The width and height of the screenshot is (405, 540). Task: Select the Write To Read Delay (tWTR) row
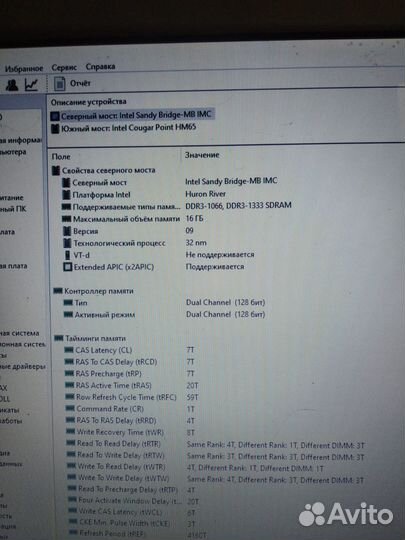point(122,467)
